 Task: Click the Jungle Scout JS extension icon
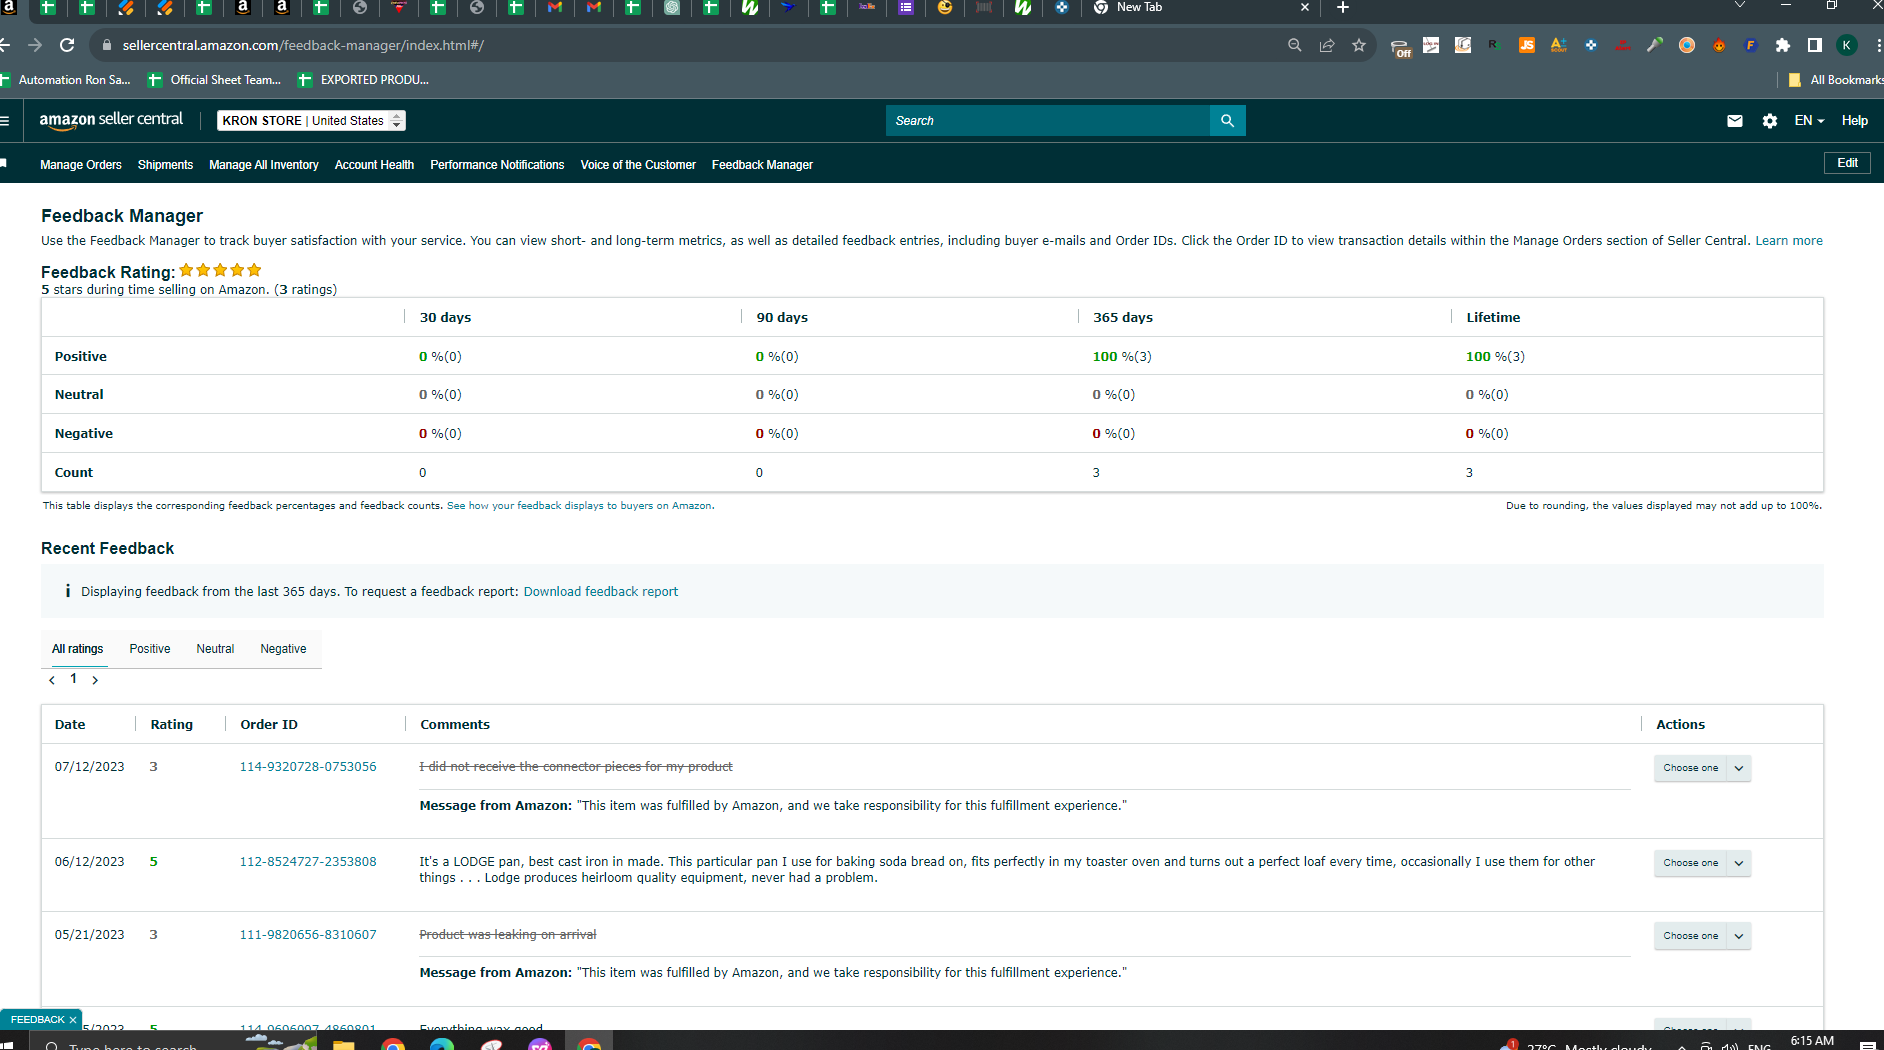point(1527,45)
